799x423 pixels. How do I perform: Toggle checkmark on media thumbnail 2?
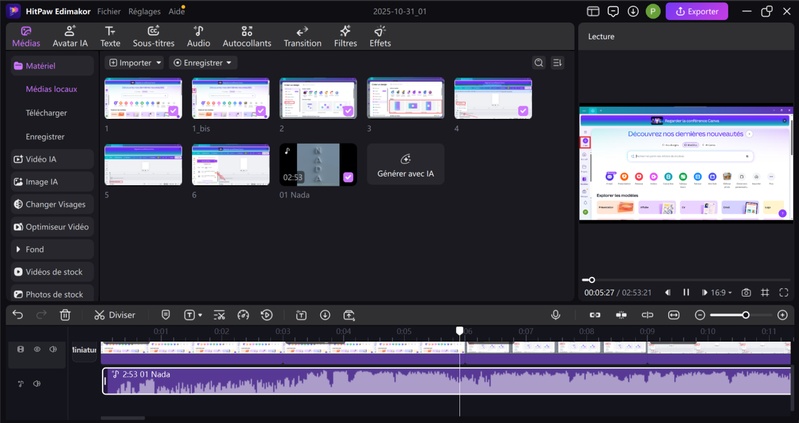(348, 111)
